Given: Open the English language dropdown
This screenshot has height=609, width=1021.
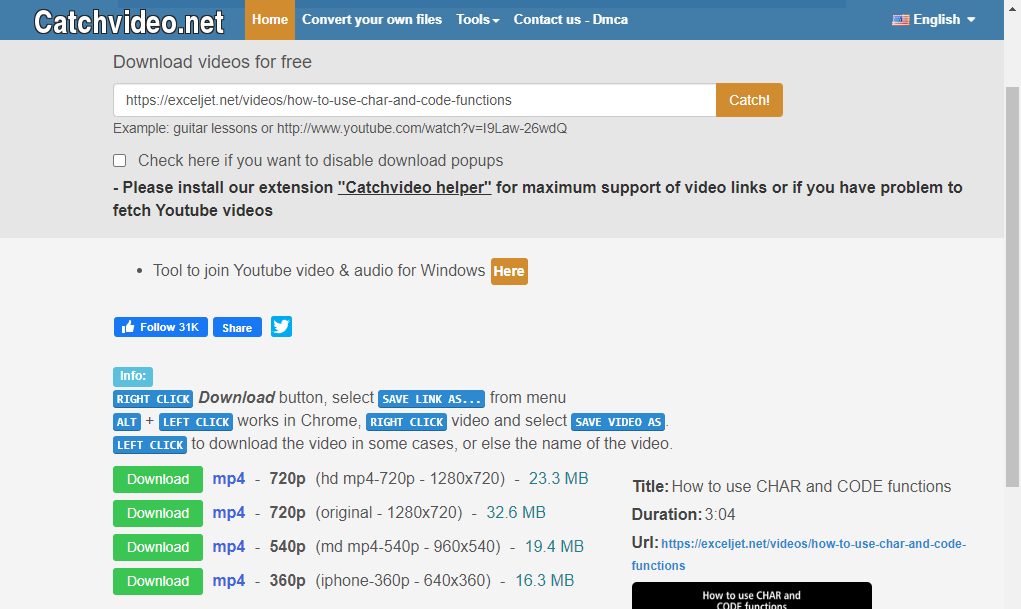Looking at the screenshot, I should coord(933,19).
